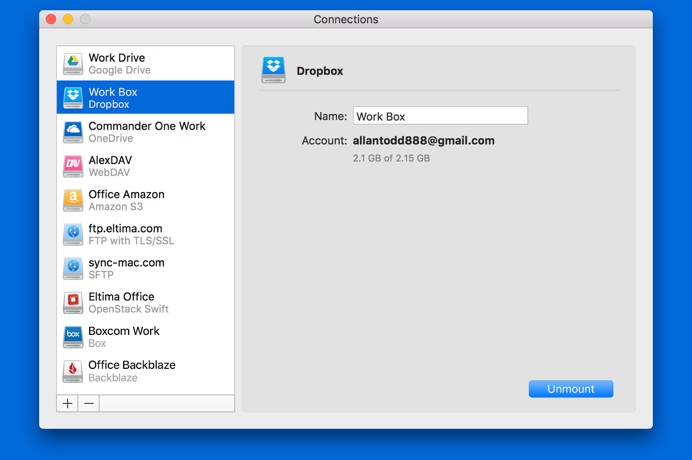Click the Google Drive subtitle label
Viewport: 692px width, 460px height.
(x=120, y=70)
